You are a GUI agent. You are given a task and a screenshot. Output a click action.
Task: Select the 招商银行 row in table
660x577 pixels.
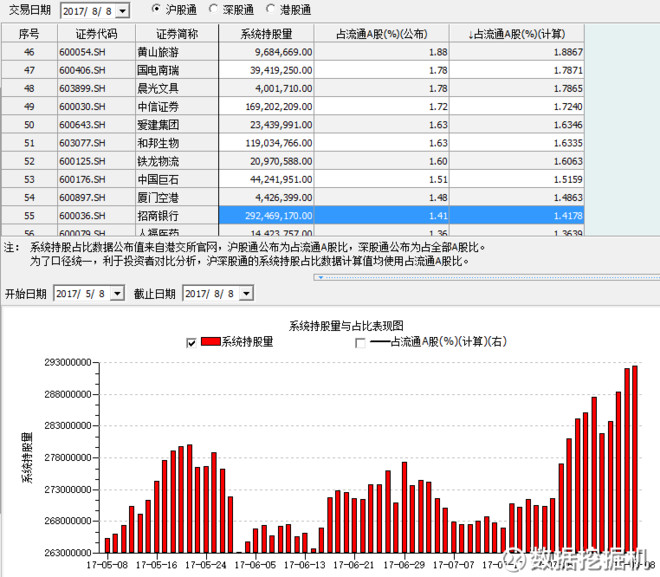pos(176,215)
